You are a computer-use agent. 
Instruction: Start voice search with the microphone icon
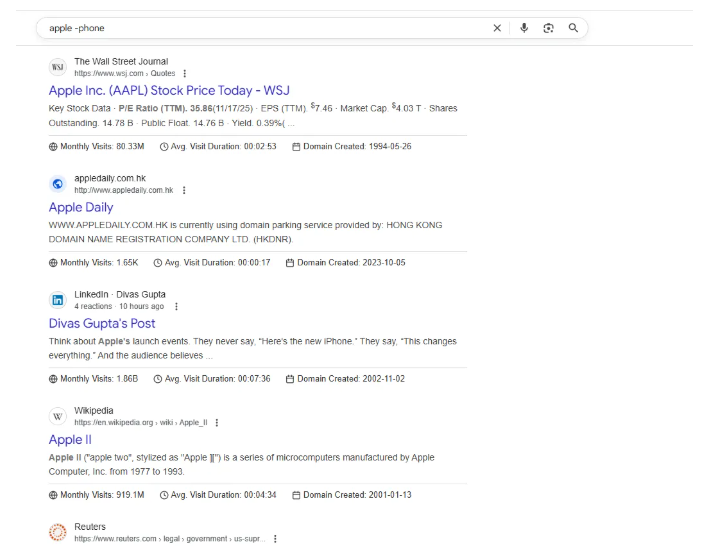523,28
